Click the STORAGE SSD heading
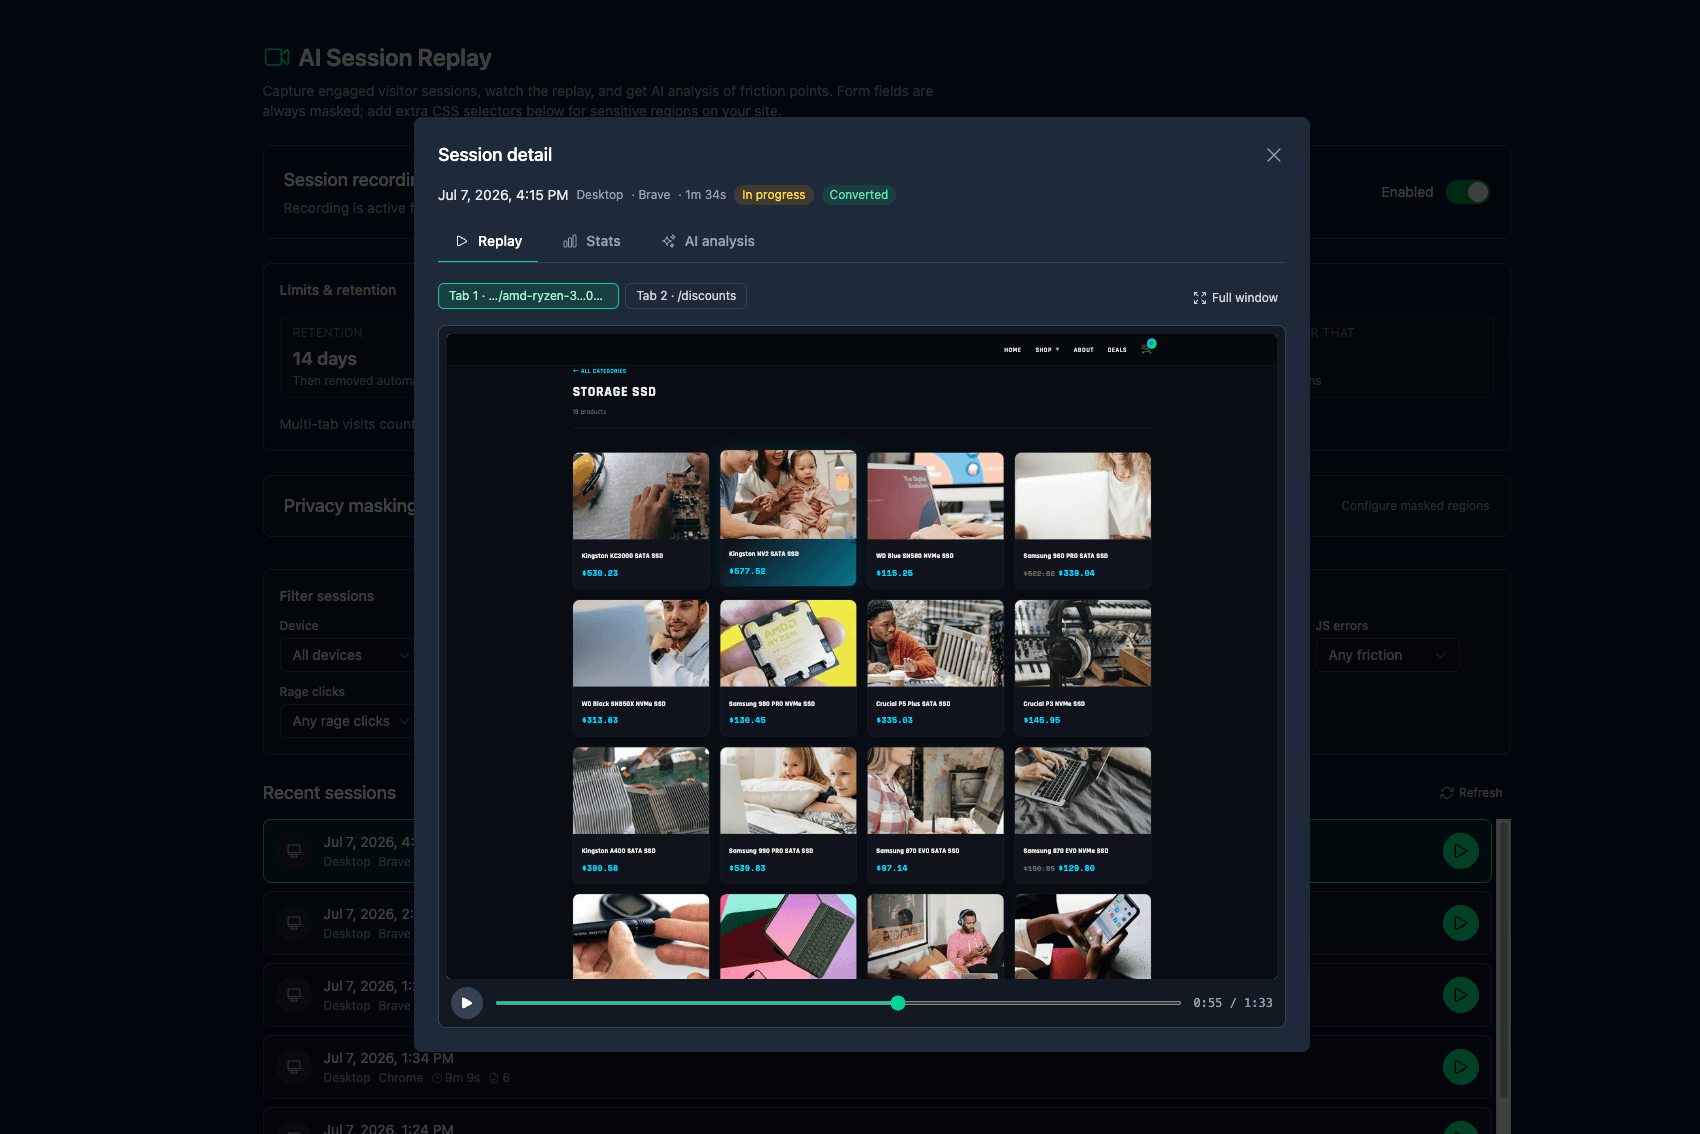The image size is (1700, 1134). [614, 392]
